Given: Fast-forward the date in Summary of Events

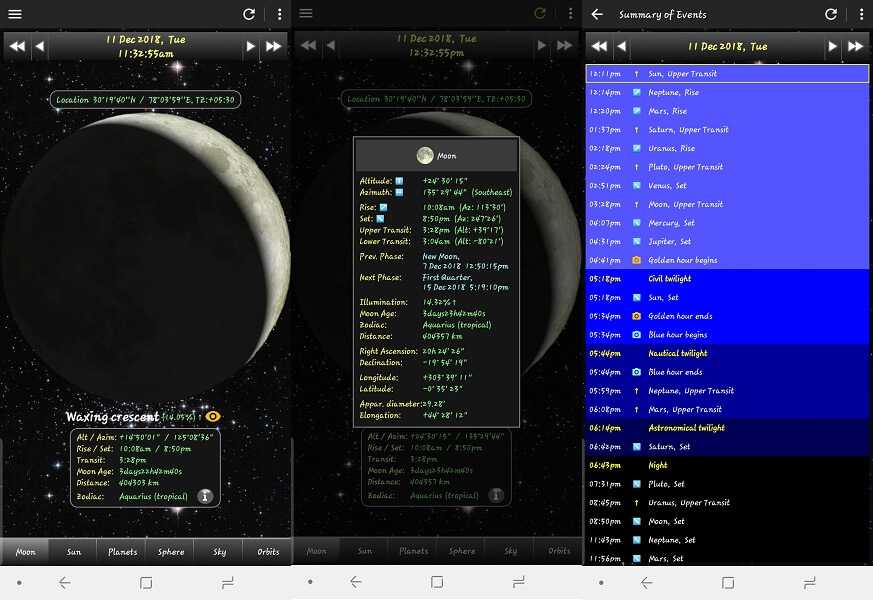Looking at the screenshot, I should pos(855,46).
